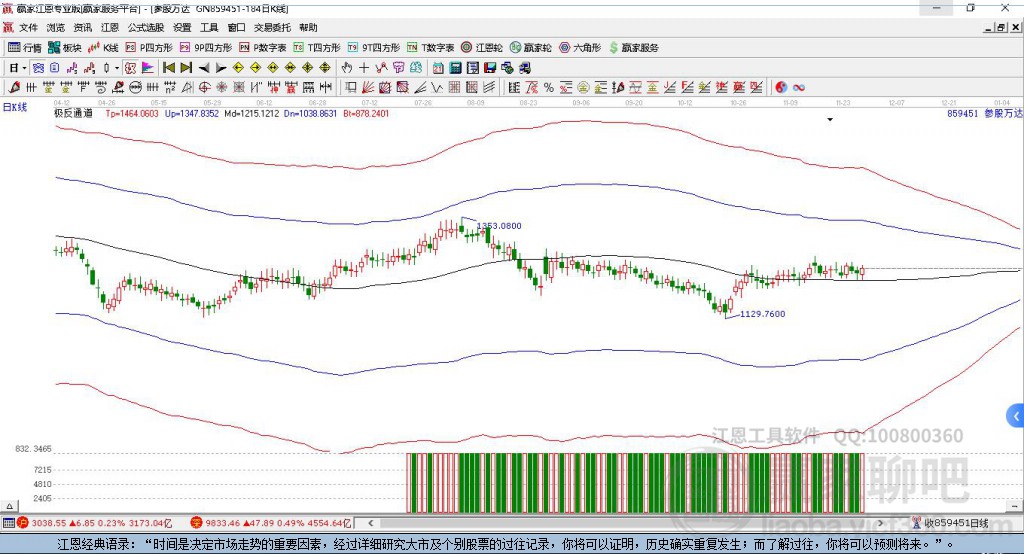Screen dimensions: 1024x554
Task: Open the 行情 market quotes view
Action: pyautogui.click(x=25, y=47)
